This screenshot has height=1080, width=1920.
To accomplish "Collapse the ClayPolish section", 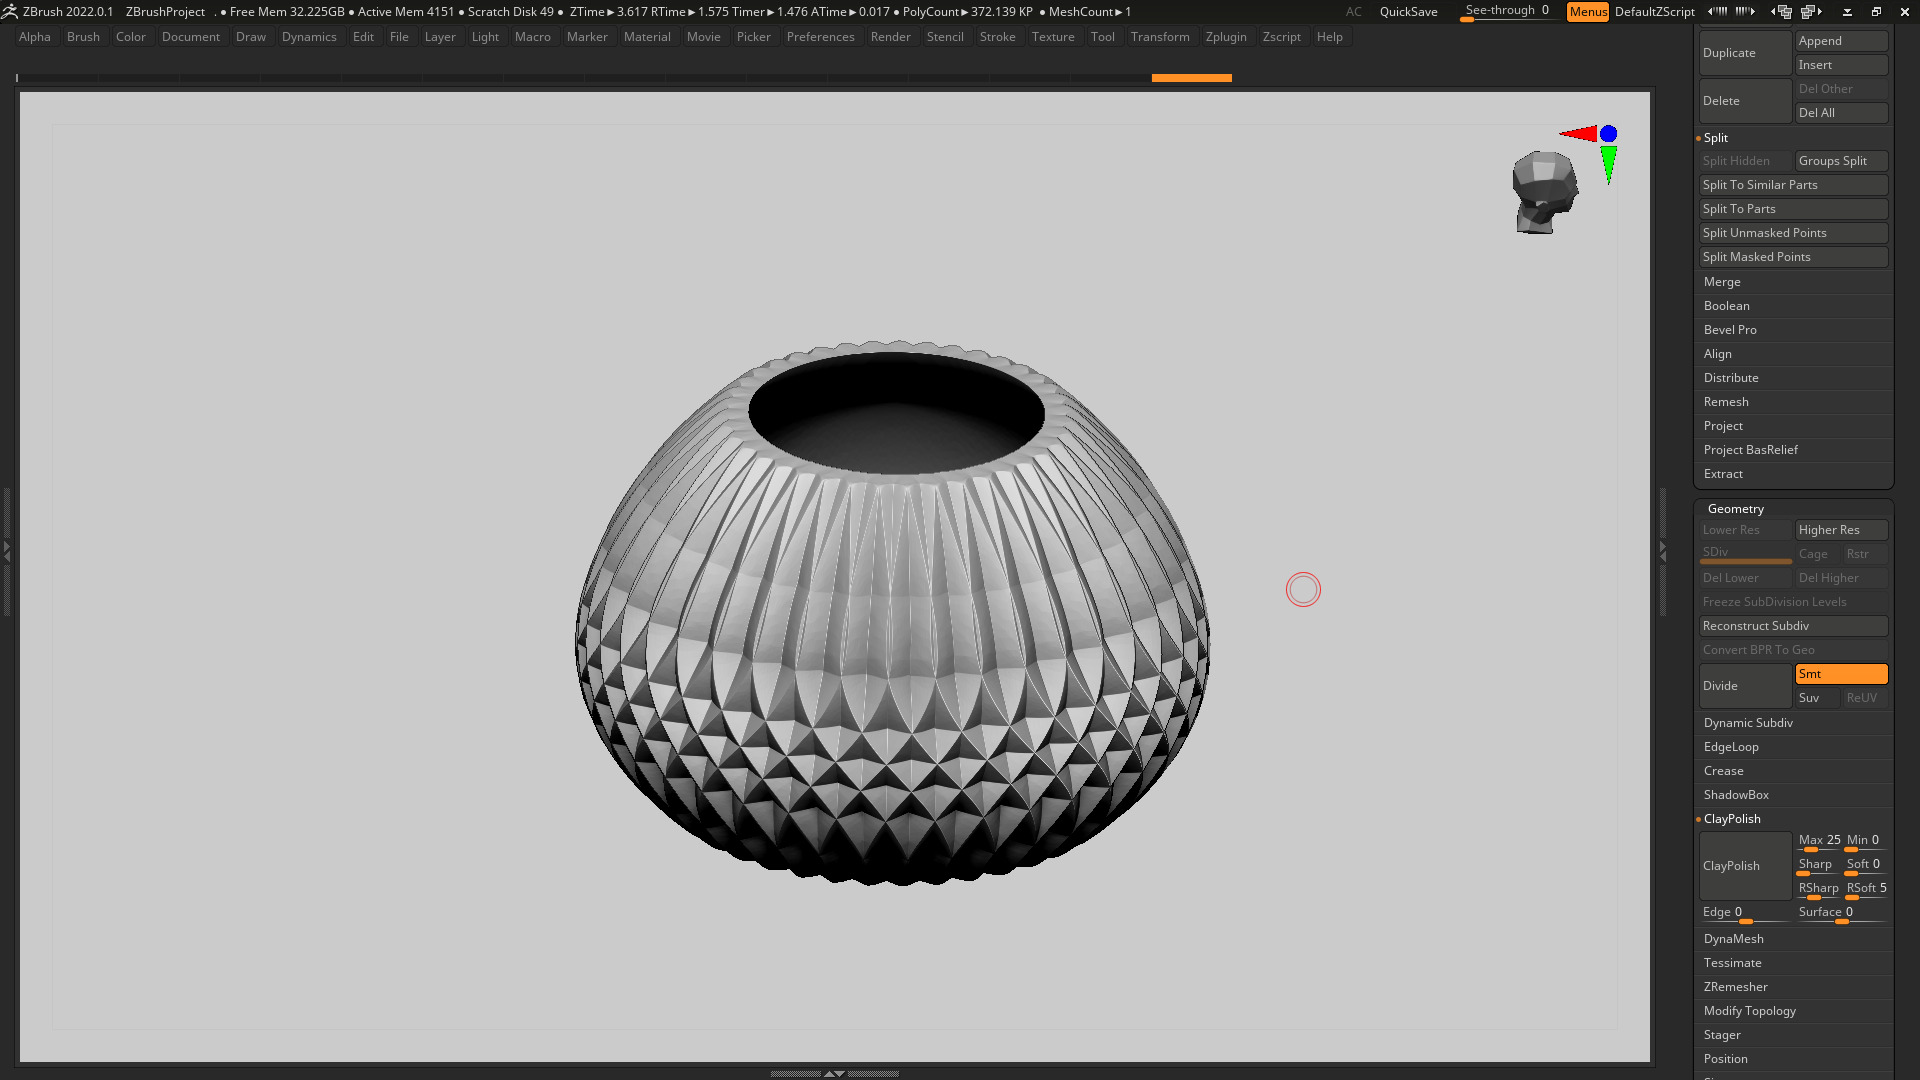I will 1732,819.
